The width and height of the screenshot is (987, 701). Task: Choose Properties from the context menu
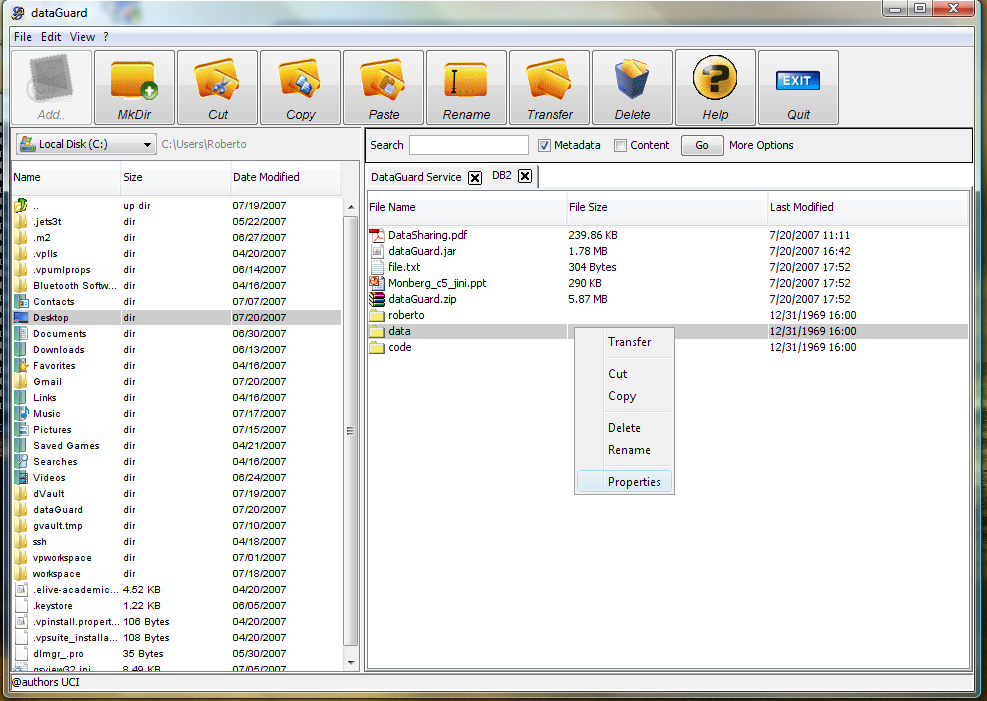[634, 482]
